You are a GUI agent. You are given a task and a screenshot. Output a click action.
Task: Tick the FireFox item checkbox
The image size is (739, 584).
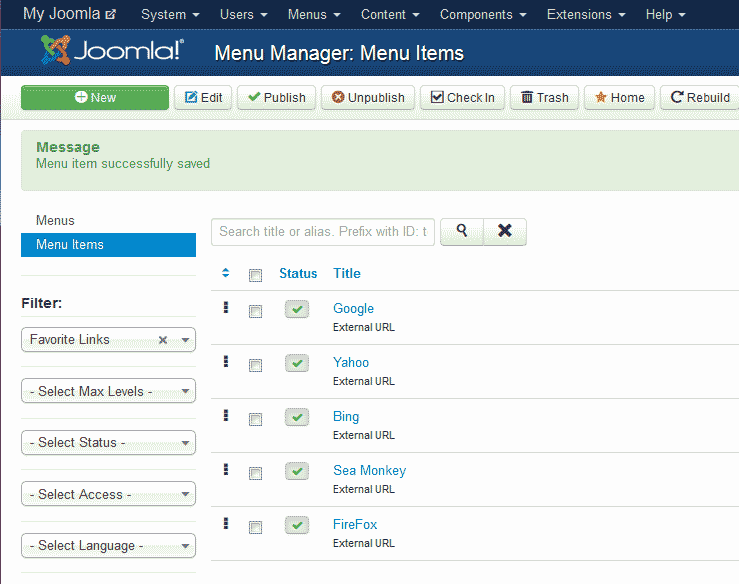255,527
